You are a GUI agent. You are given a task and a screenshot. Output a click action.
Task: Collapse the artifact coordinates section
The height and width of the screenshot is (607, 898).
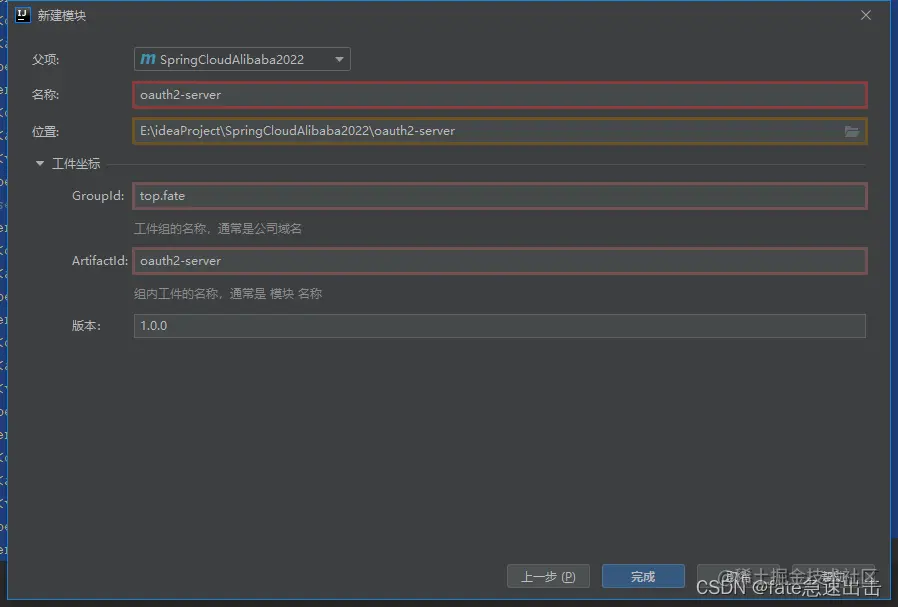tap(40, 164)
